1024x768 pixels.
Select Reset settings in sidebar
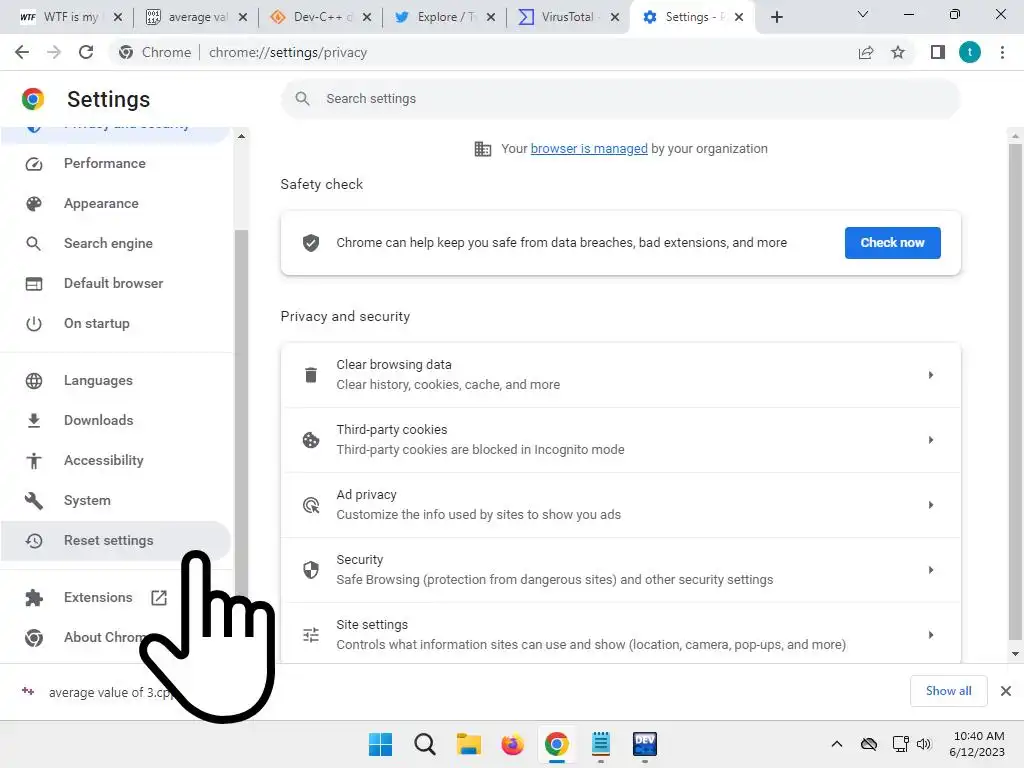tap(116, 540)
